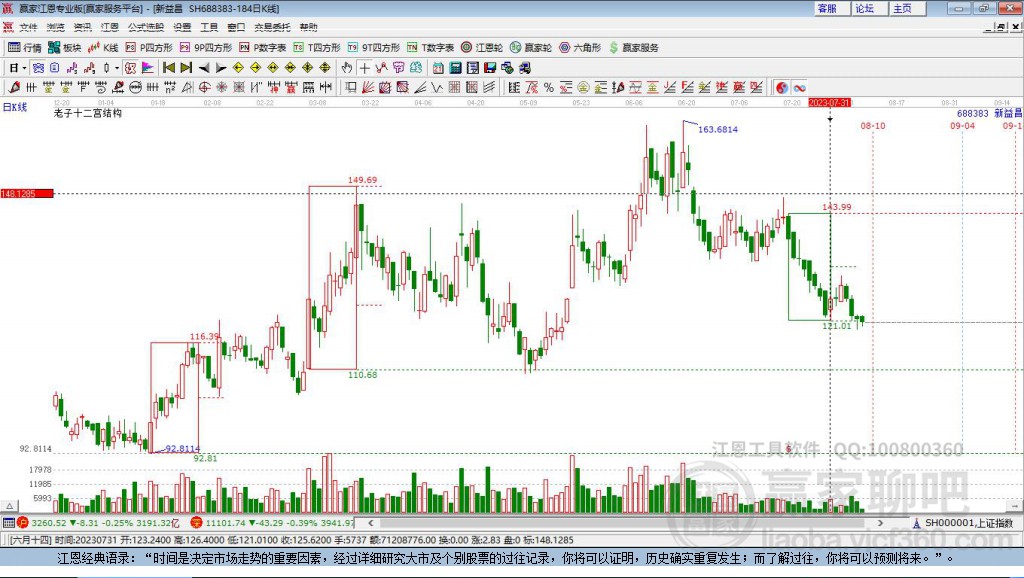Jump to the first bar icon
1024x578 pixels.
(168, 68)
